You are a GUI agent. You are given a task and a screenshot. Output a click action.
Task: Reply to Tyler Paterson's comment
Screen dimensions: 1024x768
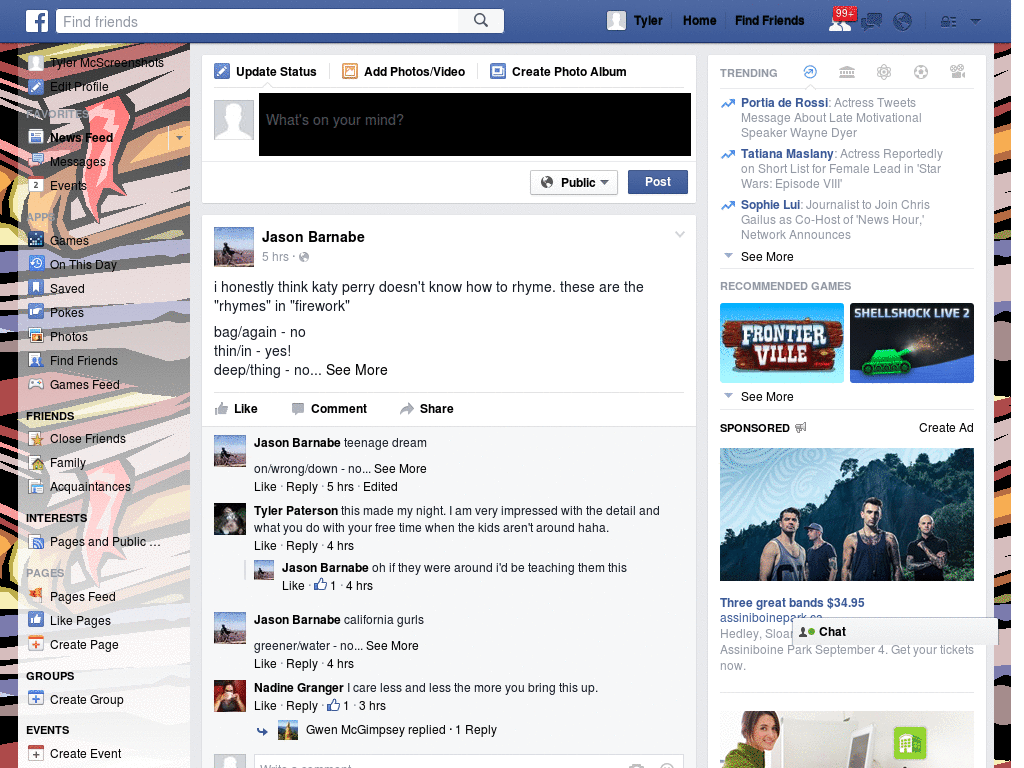[x=302, y=546]
